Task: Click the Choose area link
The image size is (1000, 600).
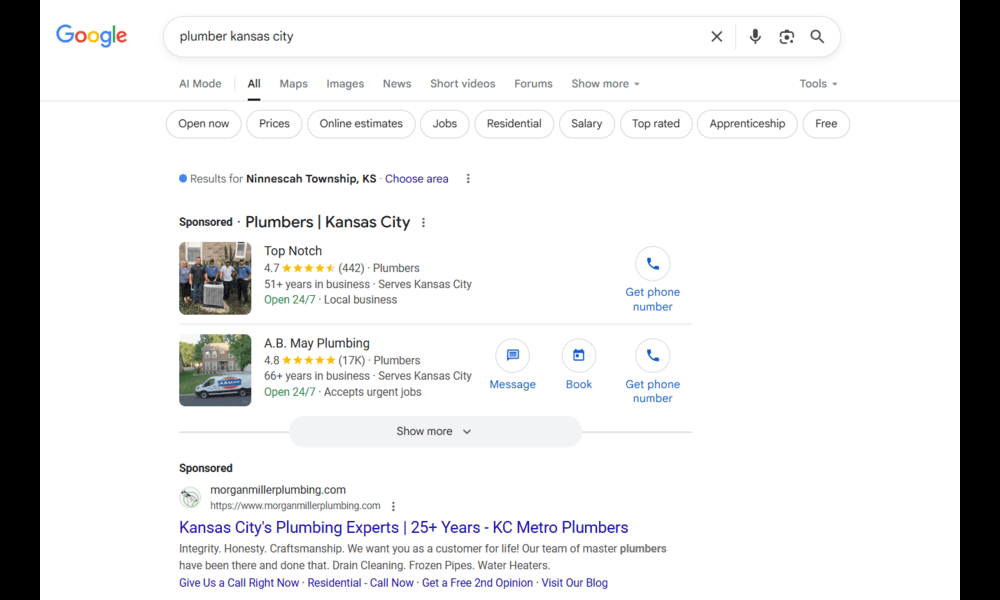Action: 416,179
